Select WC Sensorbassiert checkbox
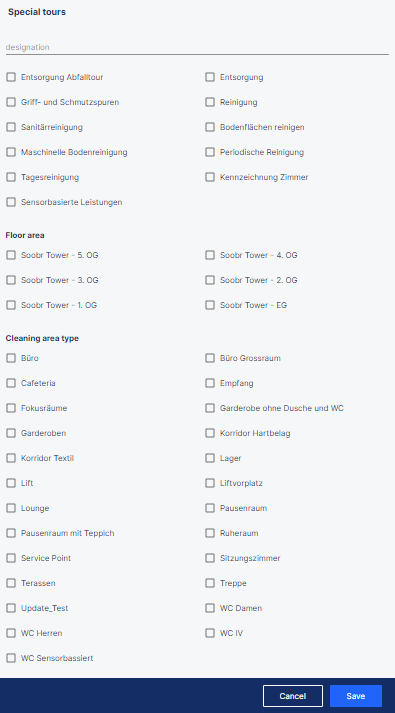 coord(11,658)
